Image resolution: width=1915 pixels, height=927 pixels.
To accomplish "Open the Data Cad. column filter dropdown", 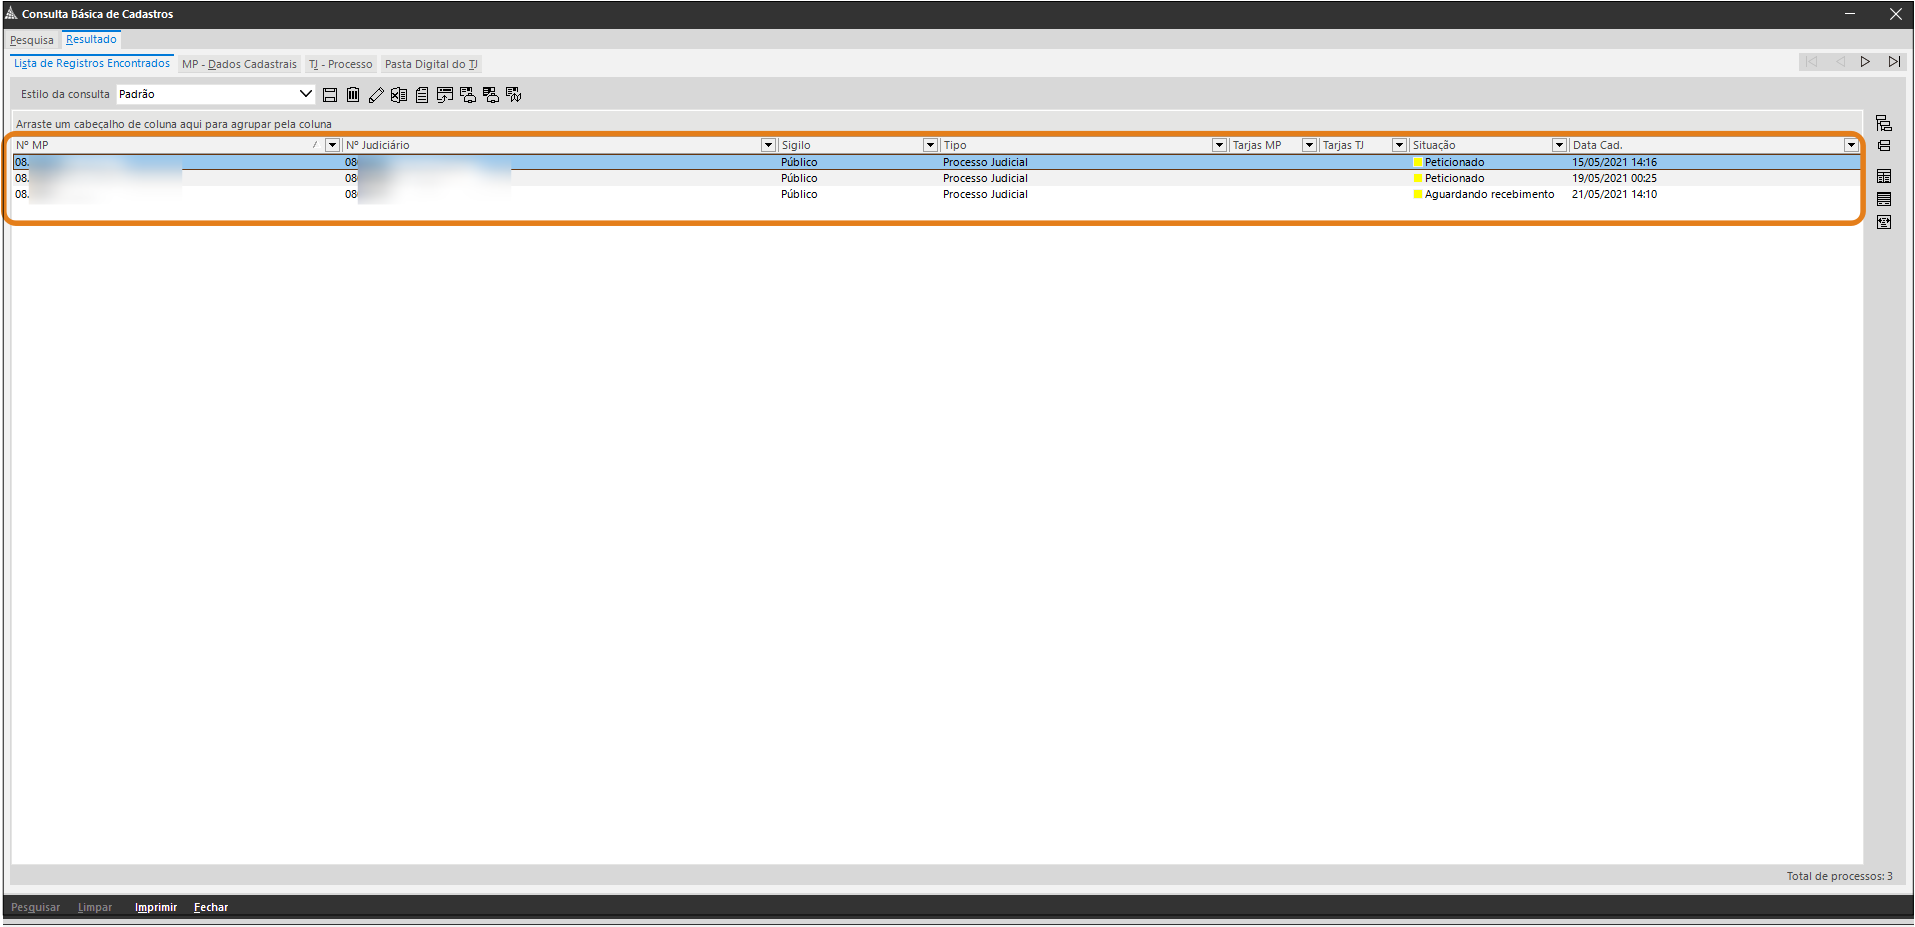I will 1851,145.
